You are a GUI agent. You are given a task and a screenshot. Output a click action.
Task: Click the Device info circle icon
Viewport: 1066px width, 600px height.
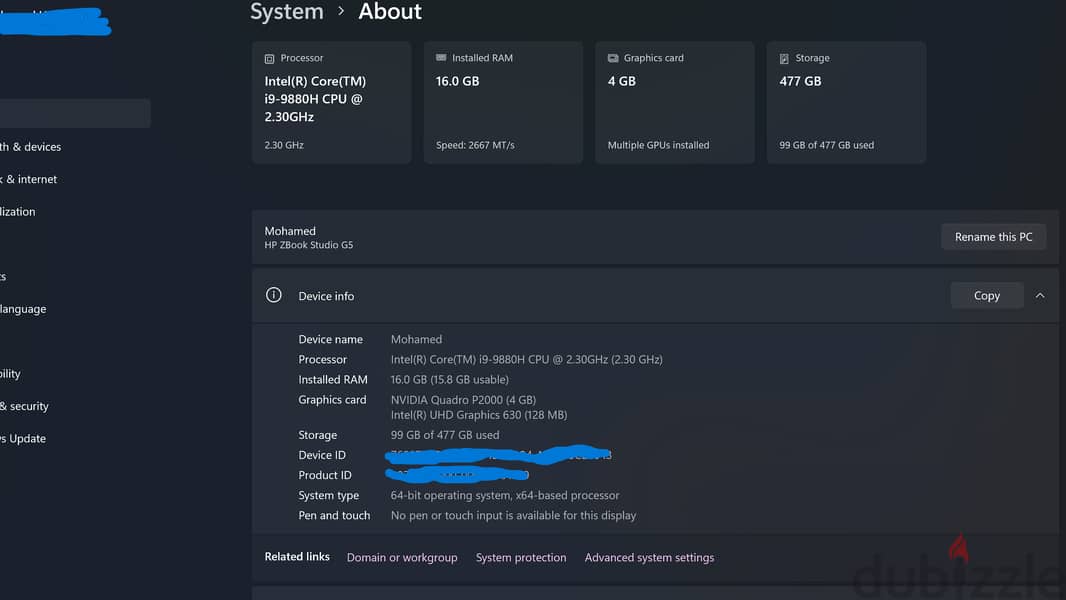click(x=273, y=295)
